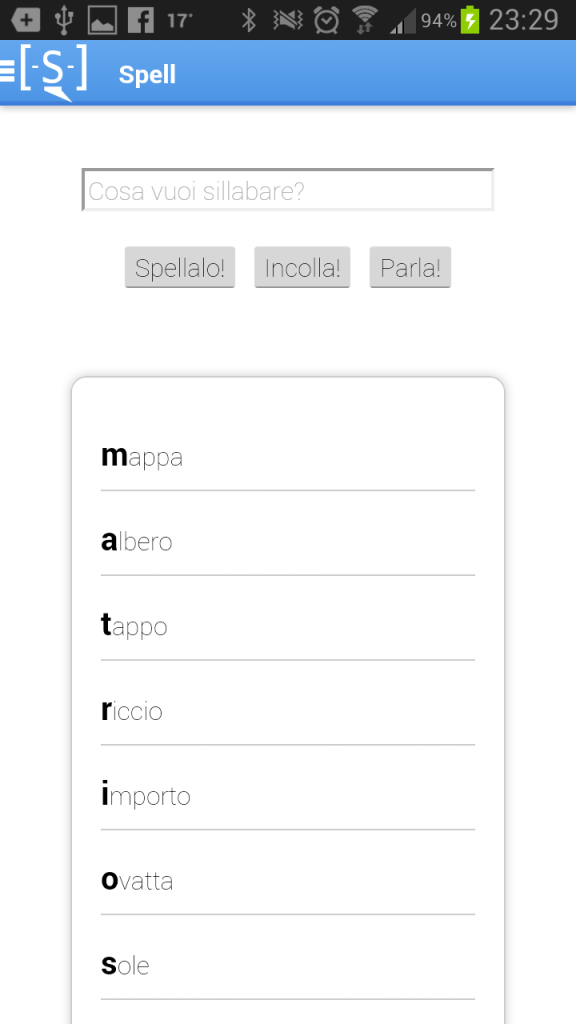Screen dimensions: 576x1024
Task: Tap the alarm clock status icon
Action: pos(326,20)
